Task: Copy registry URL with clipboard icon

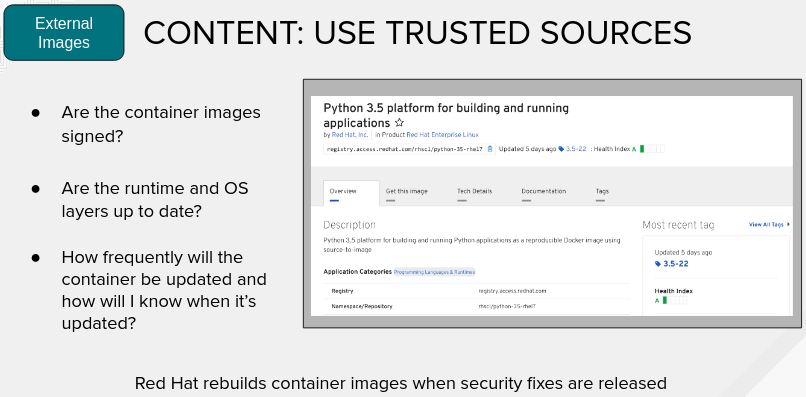Action: [490, 149]
